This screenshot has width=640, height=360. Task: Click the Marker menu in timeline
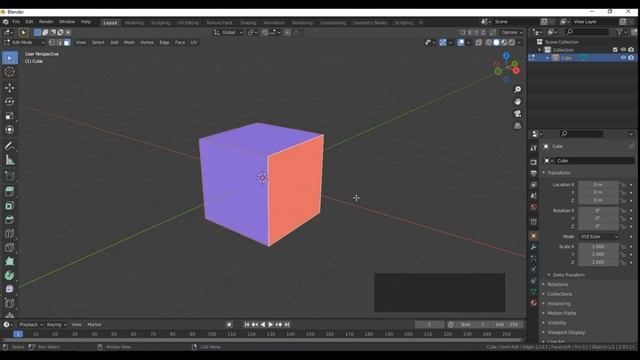[x=94, y=324]
